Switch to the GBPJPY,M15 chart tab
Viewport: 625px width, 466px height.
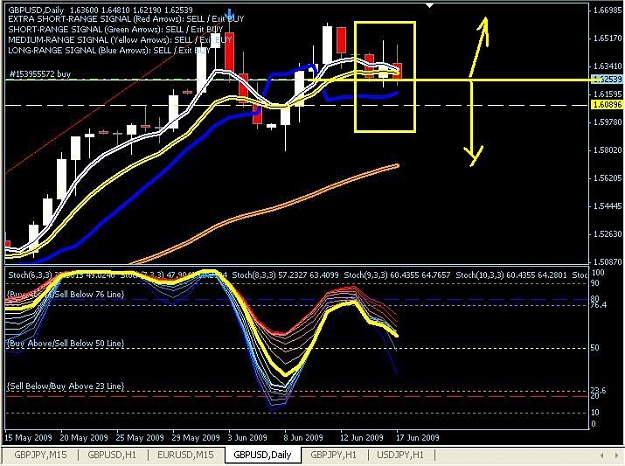(41, 454)
